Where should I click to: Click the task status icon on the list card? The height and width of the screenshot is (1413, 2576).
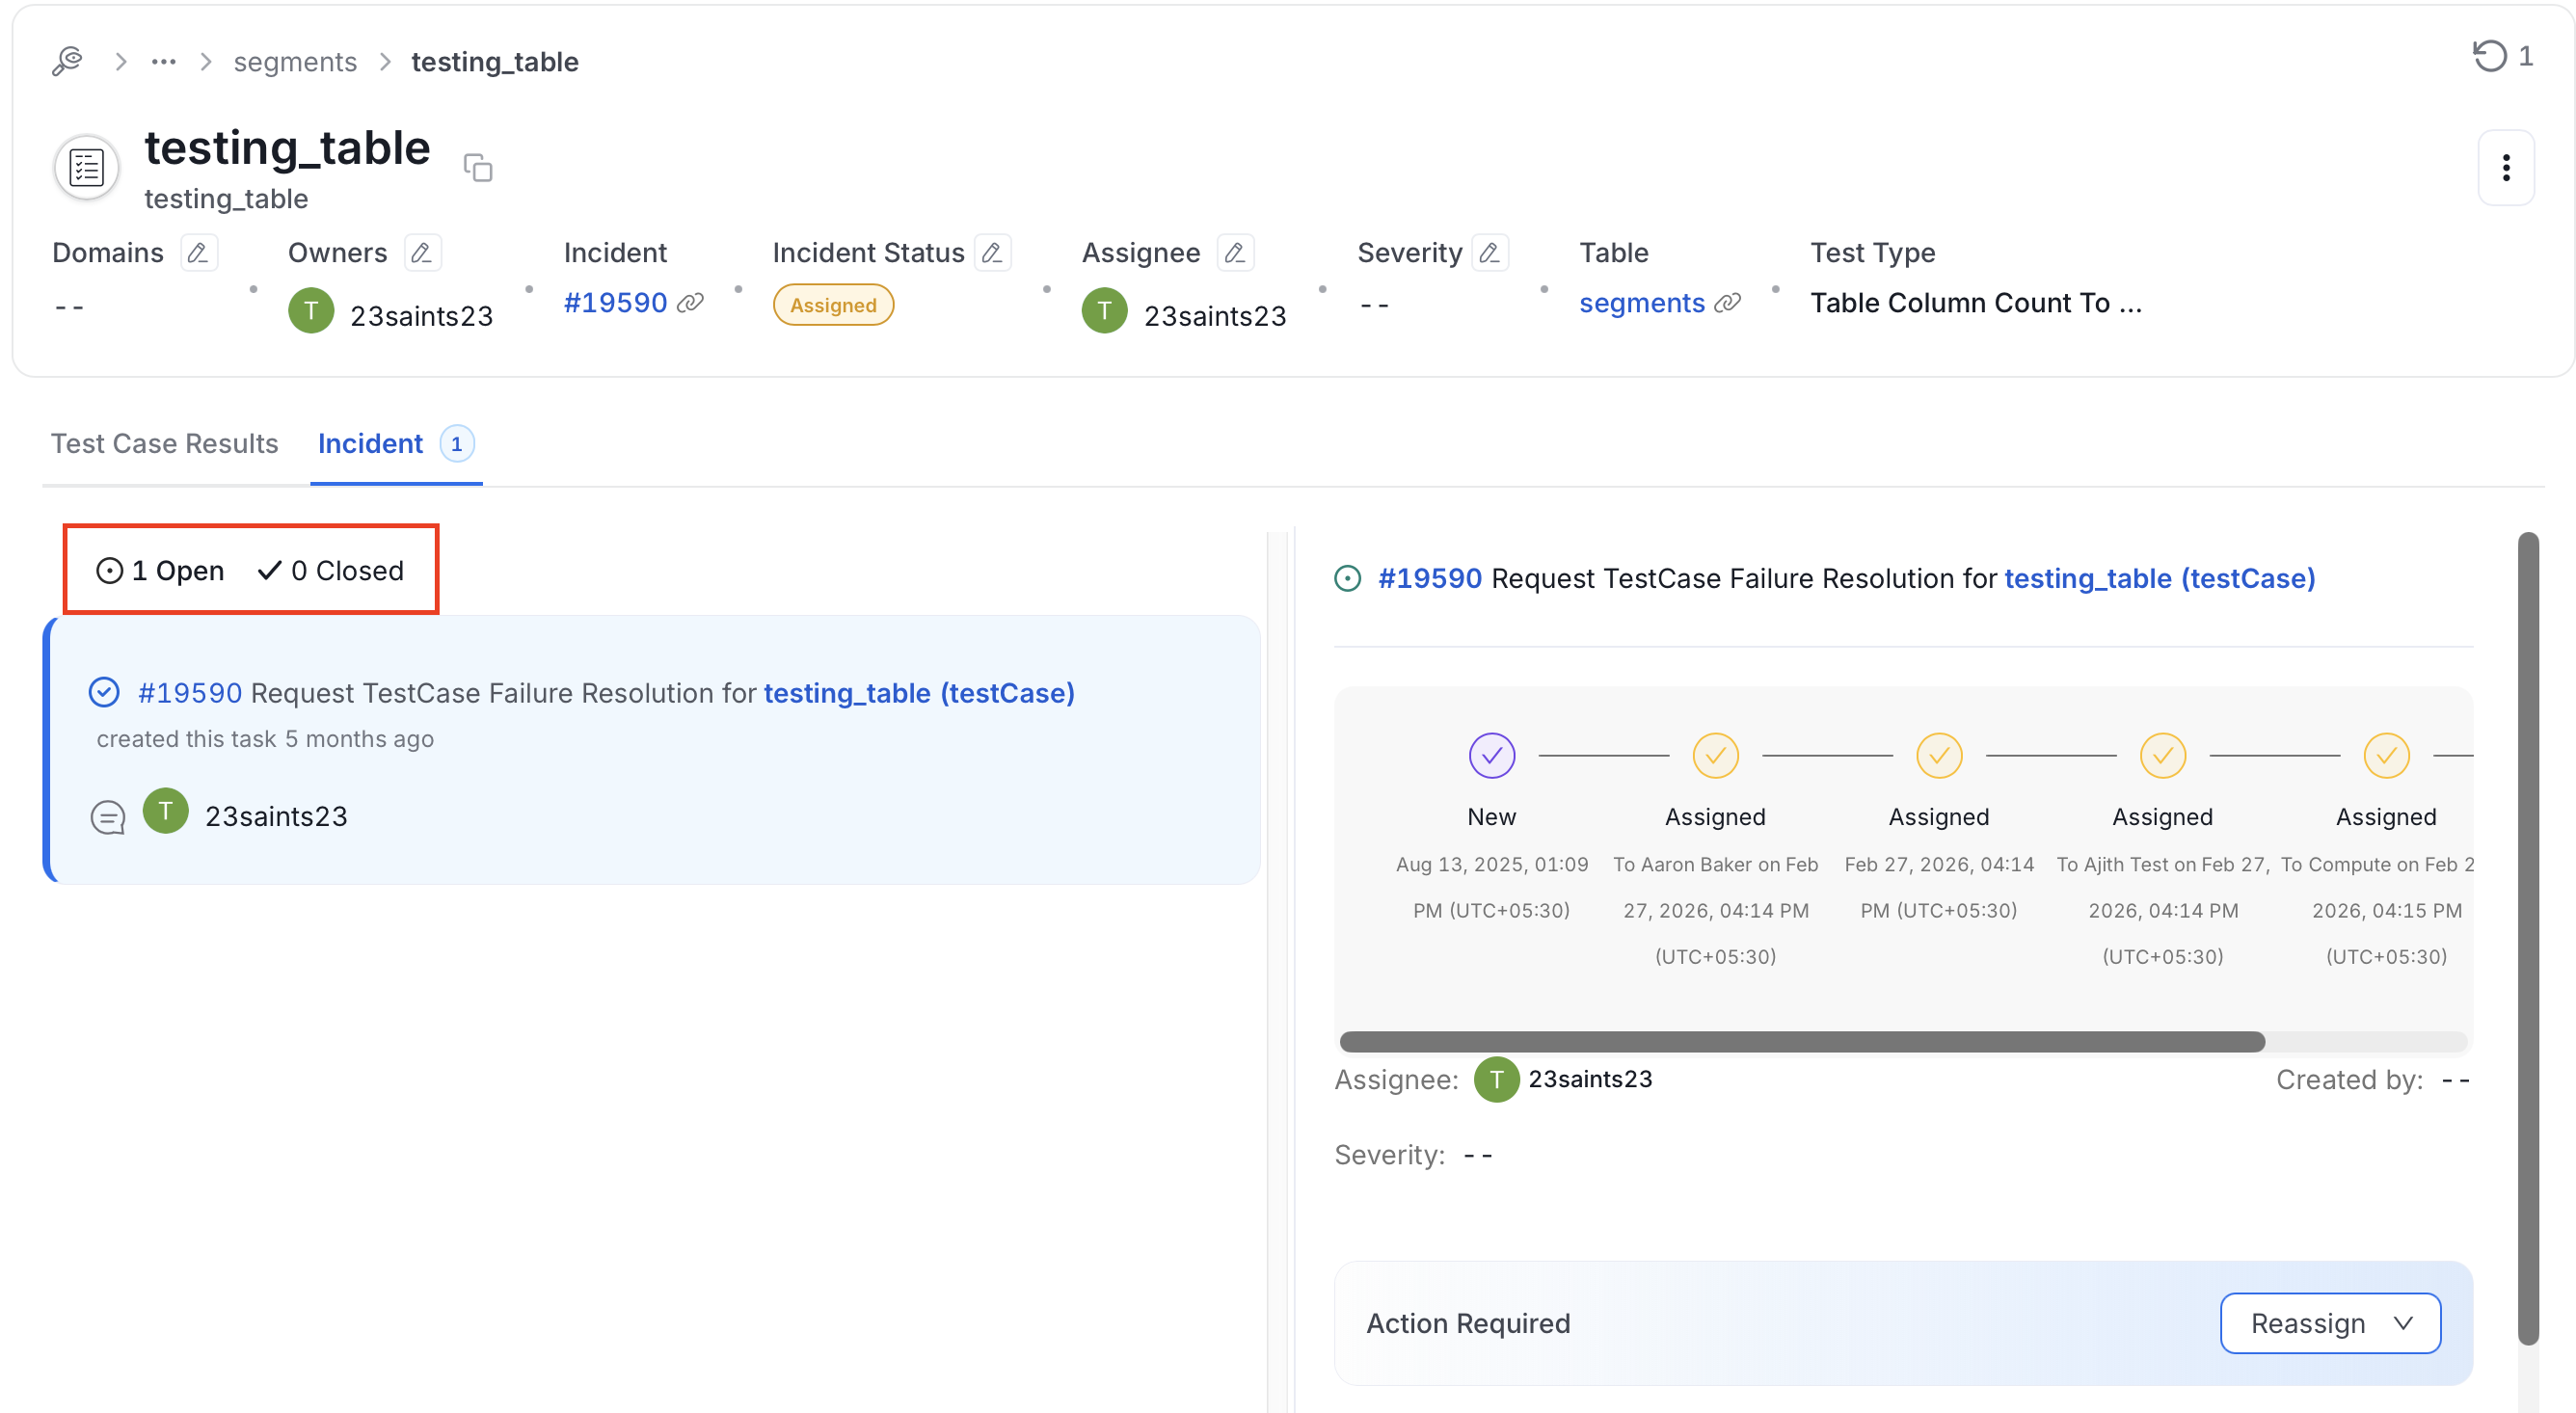point(104,692)
